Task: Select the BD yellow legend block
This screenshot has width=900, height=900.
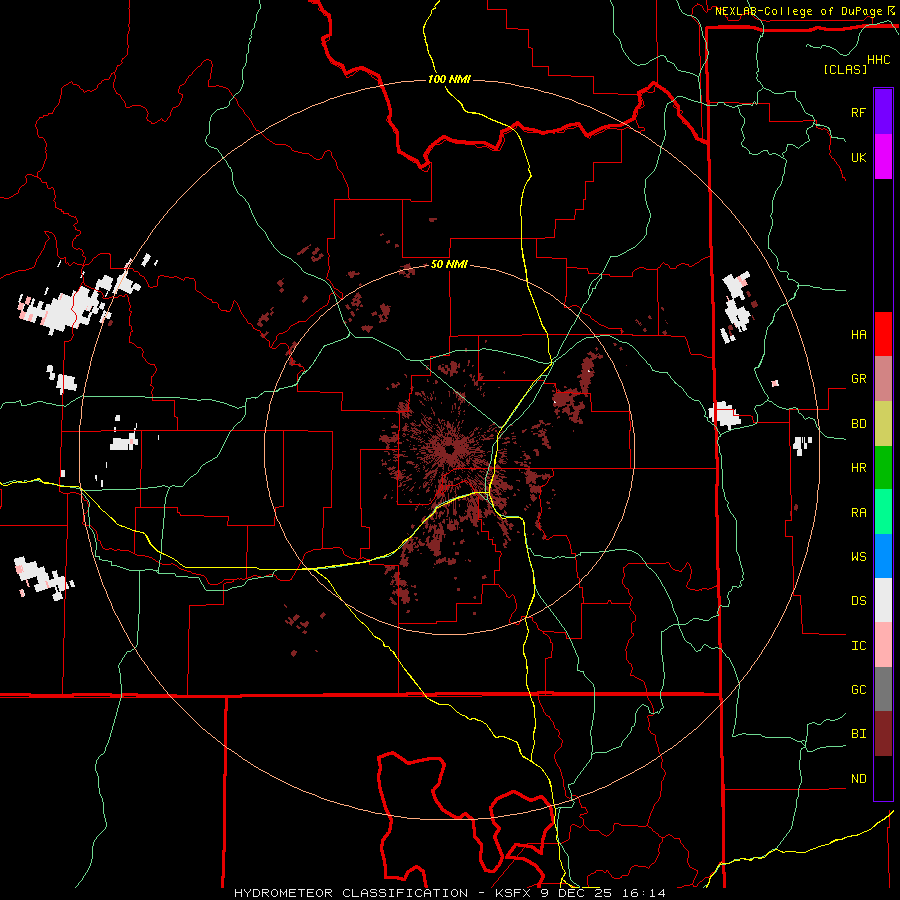Action: (883, 424)
